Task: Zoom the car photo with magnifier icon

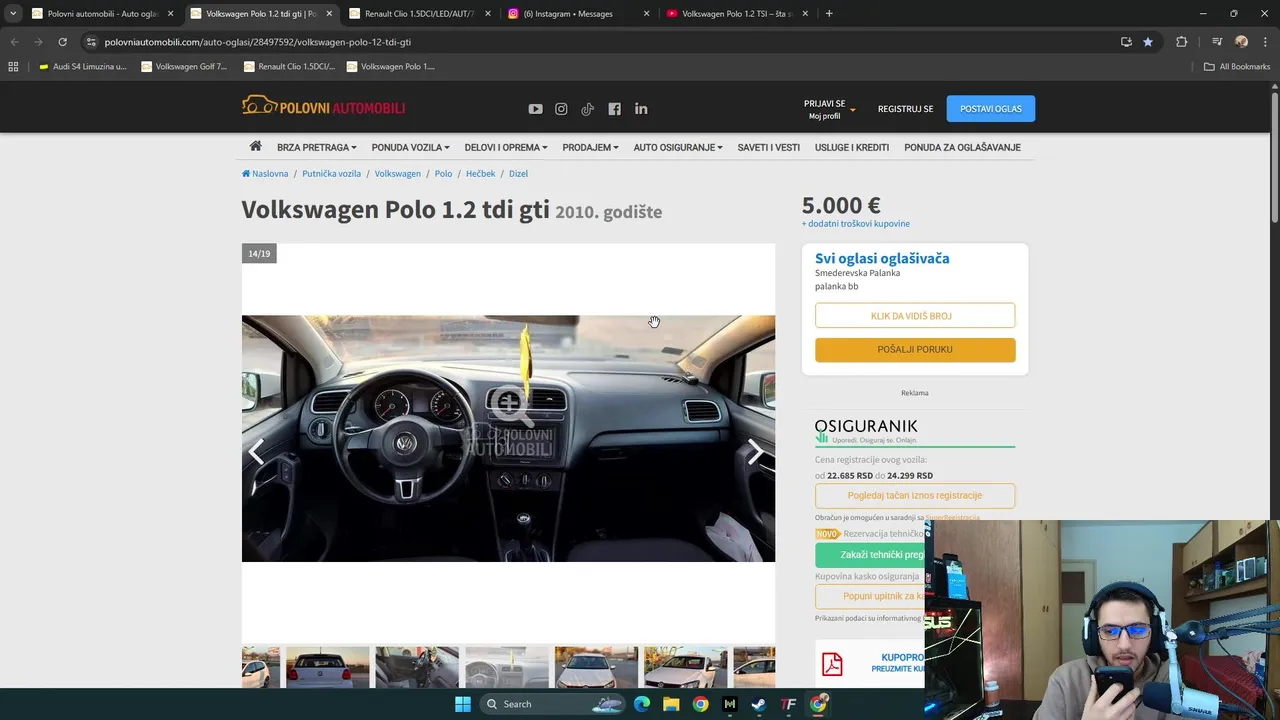Action: (510, 405)
